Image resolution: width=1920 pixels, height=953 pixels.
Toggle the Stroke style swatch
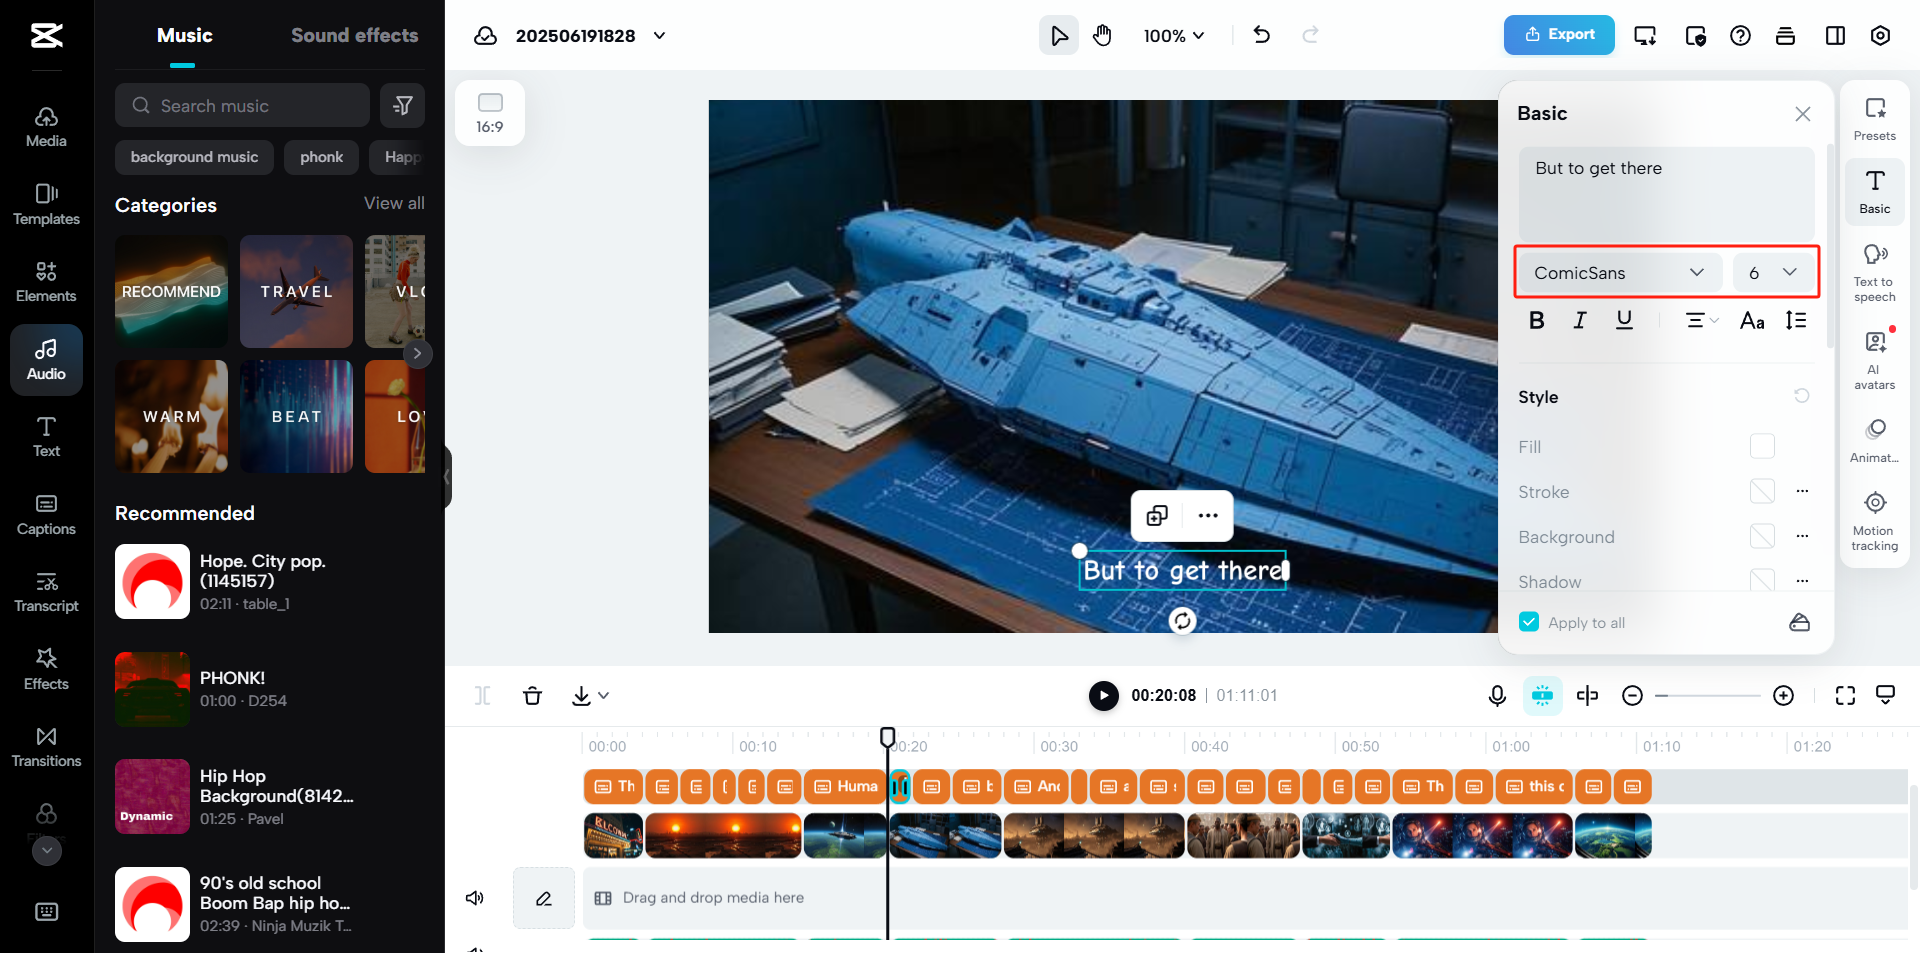pos(1762,491)
